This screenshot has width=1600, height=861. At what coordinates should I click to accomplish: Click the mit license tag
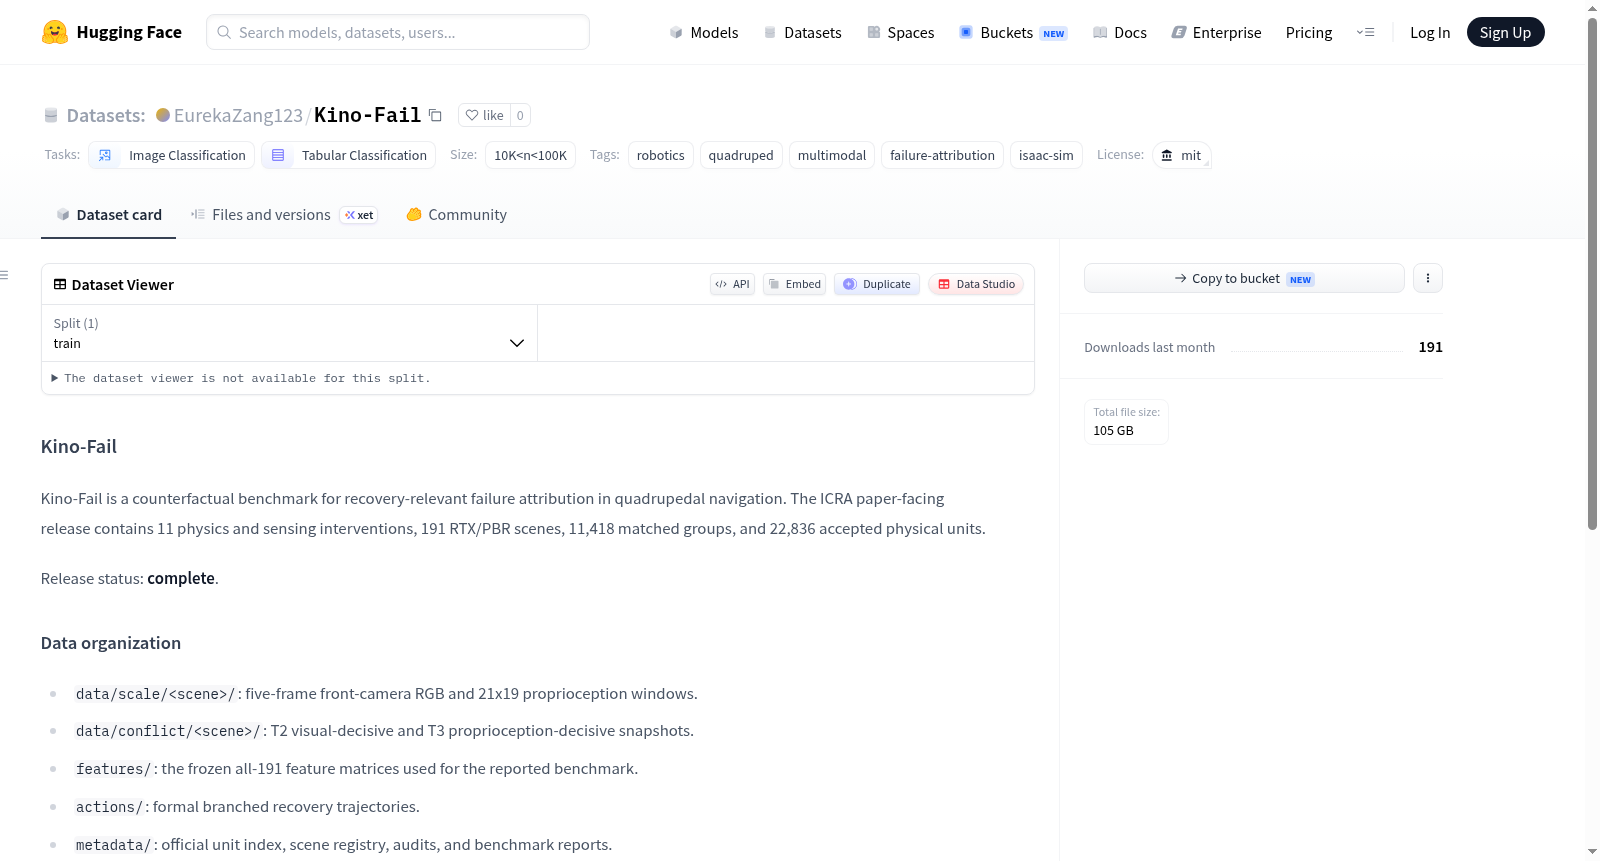coord(1182,155)
